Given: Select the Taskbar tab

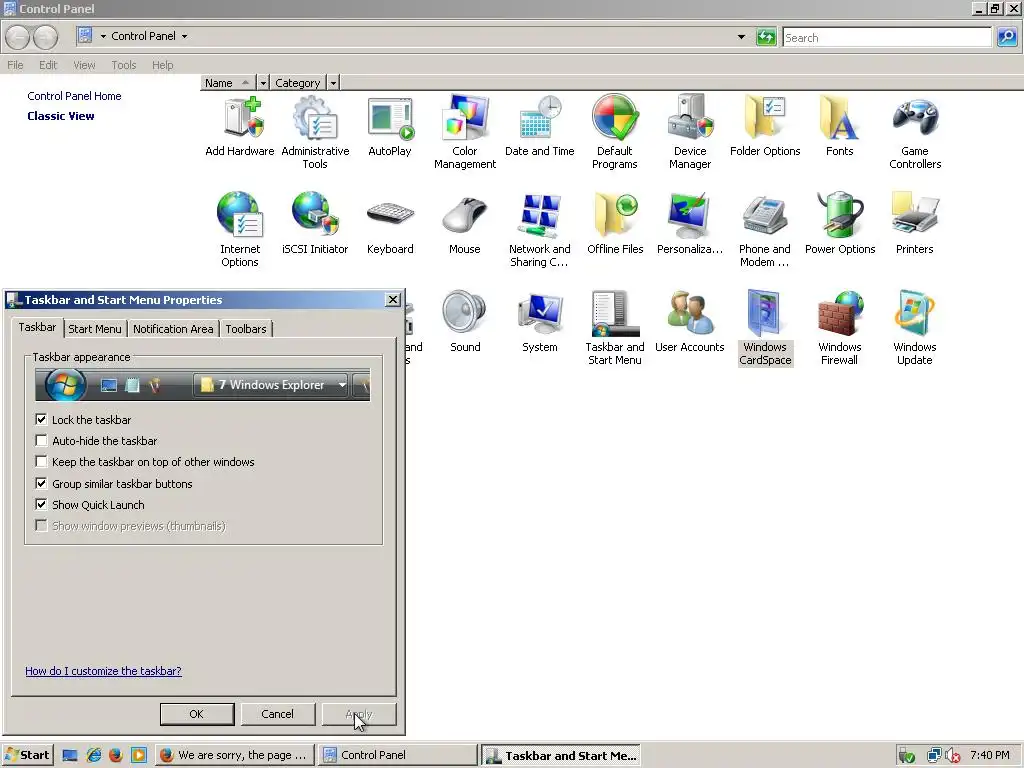Looking at the screenshot, I should coord(37,327).
